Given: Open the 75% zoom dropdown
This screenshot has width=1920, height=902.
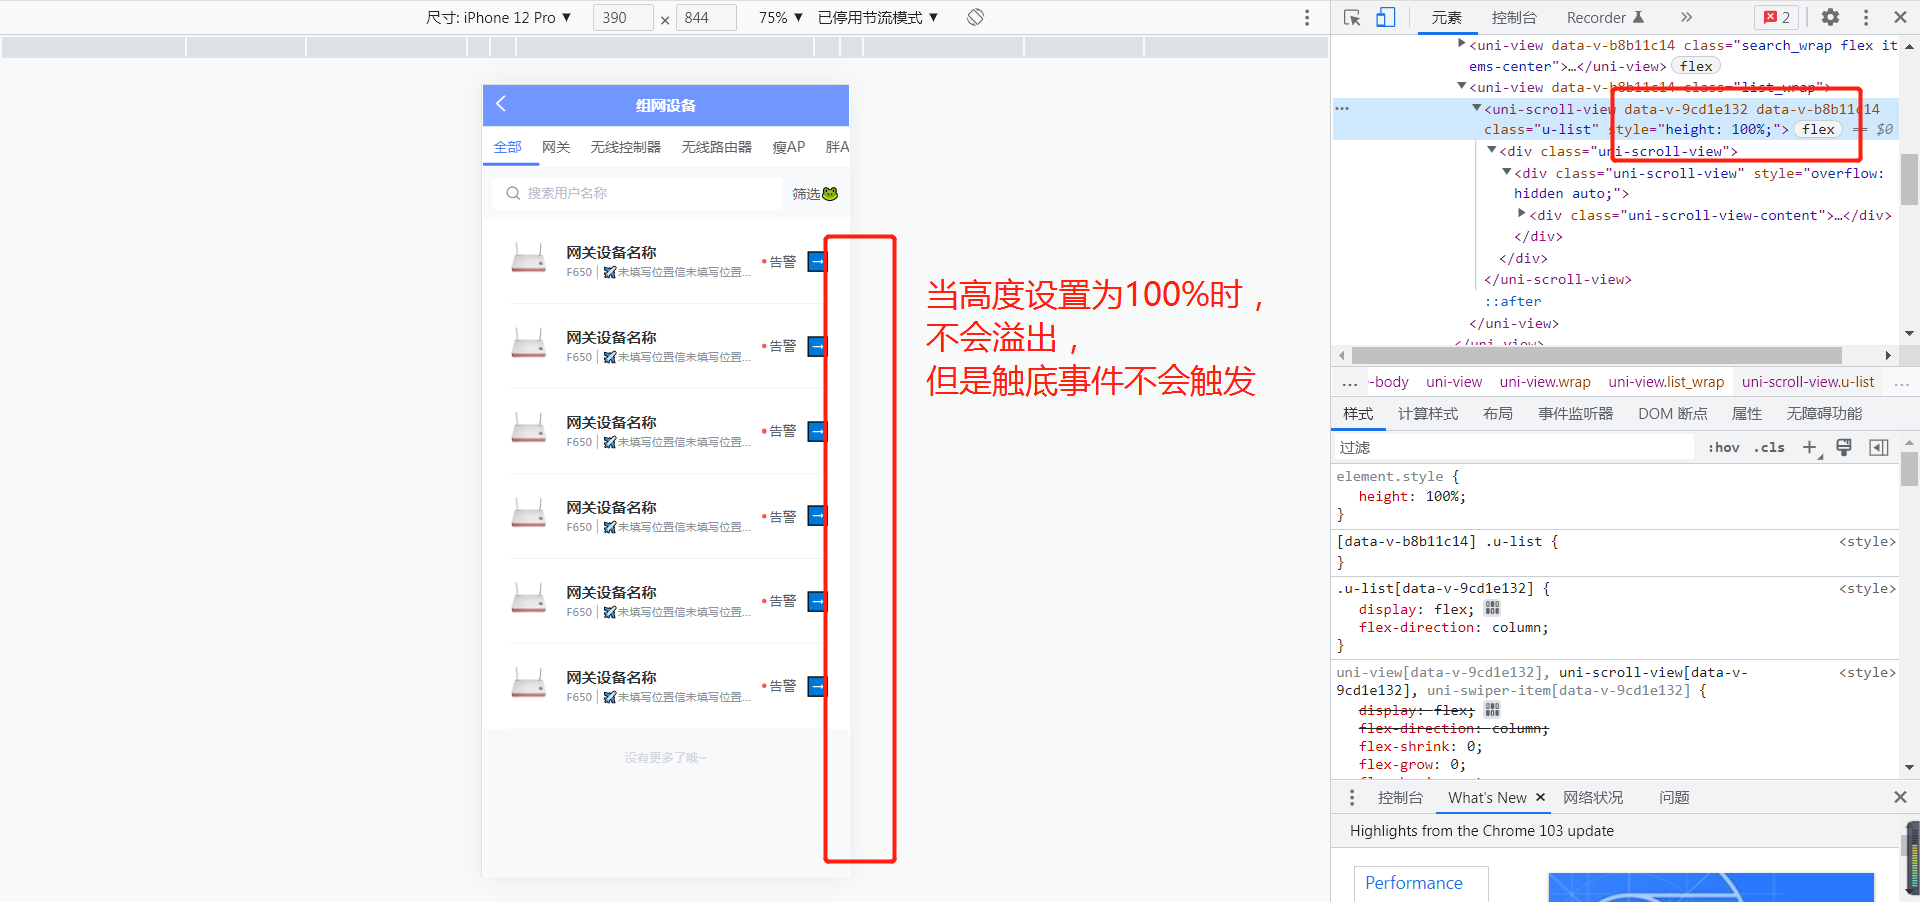Looking at the screenshot, I should tap(778, 17).
